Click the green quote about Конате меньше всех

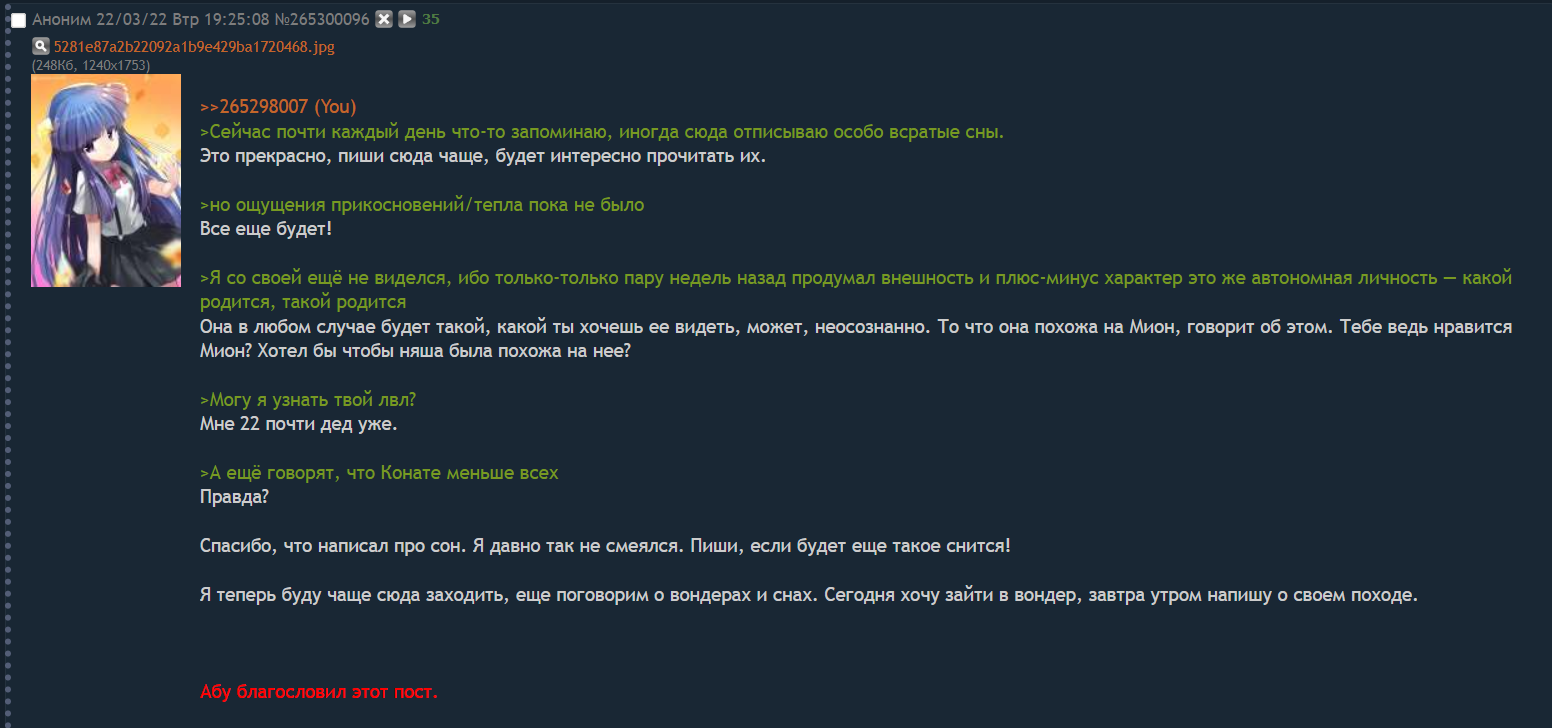(379, 472)
